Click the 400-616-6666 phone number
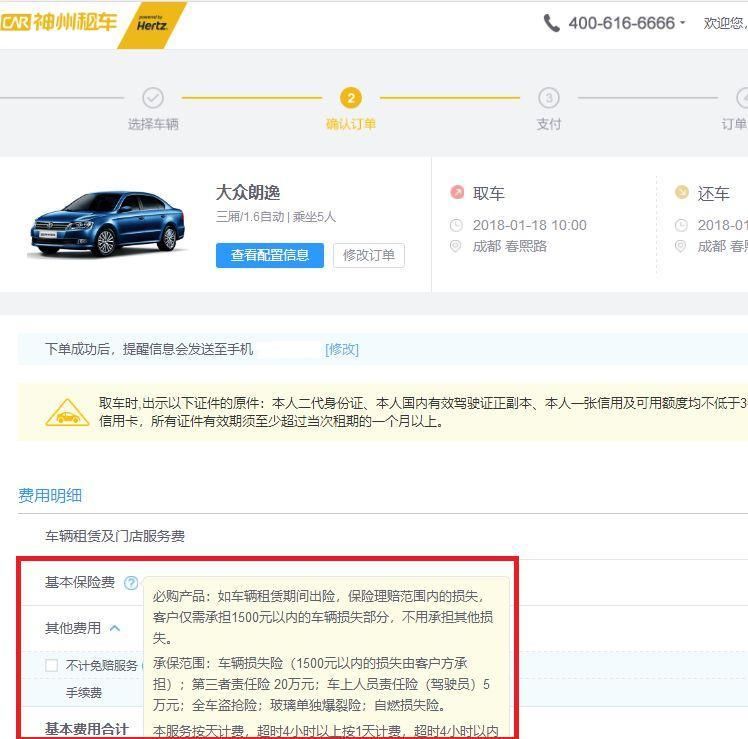 pyautogui.click(x=622, y=23)
